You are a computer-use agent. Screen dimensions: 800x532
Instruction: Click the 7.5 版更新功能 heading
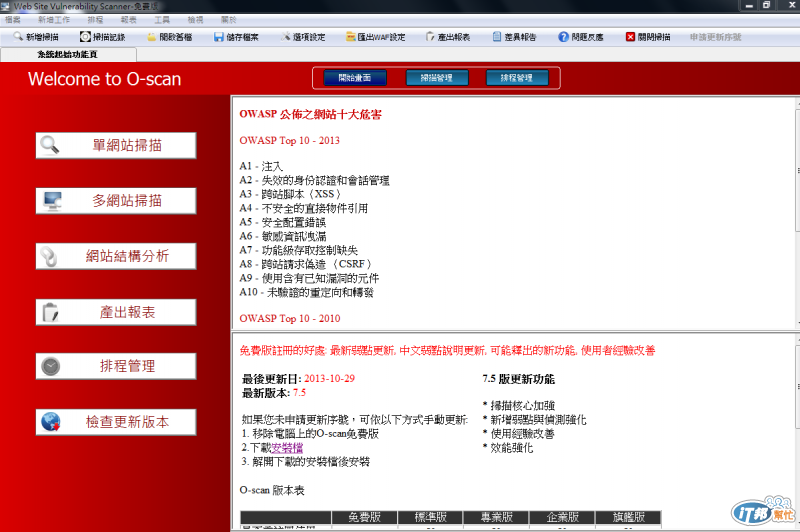coord(518,379)
